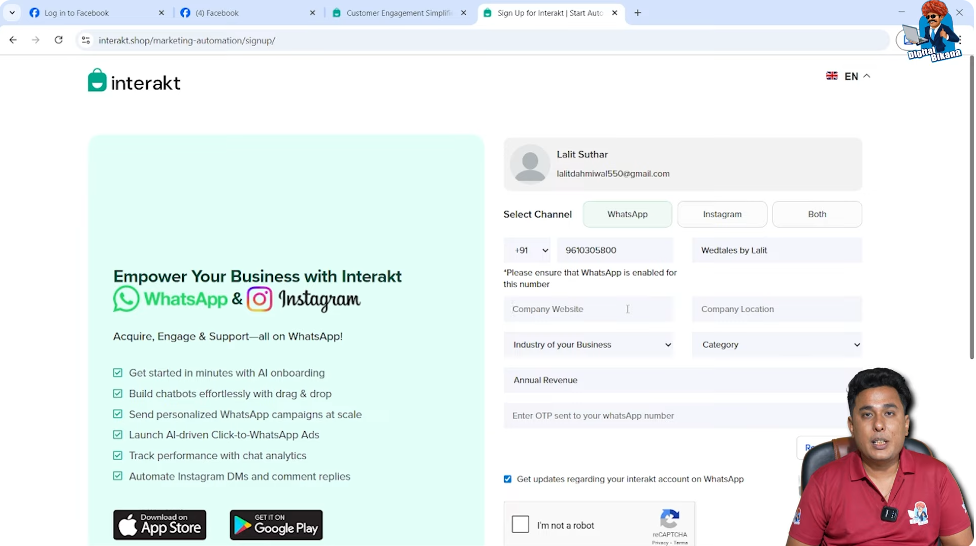The width and height of the screenshot is (976, 546).
Task: Uncheck Get updates on WhatsApp checkbox
Action: pos(507,479)
